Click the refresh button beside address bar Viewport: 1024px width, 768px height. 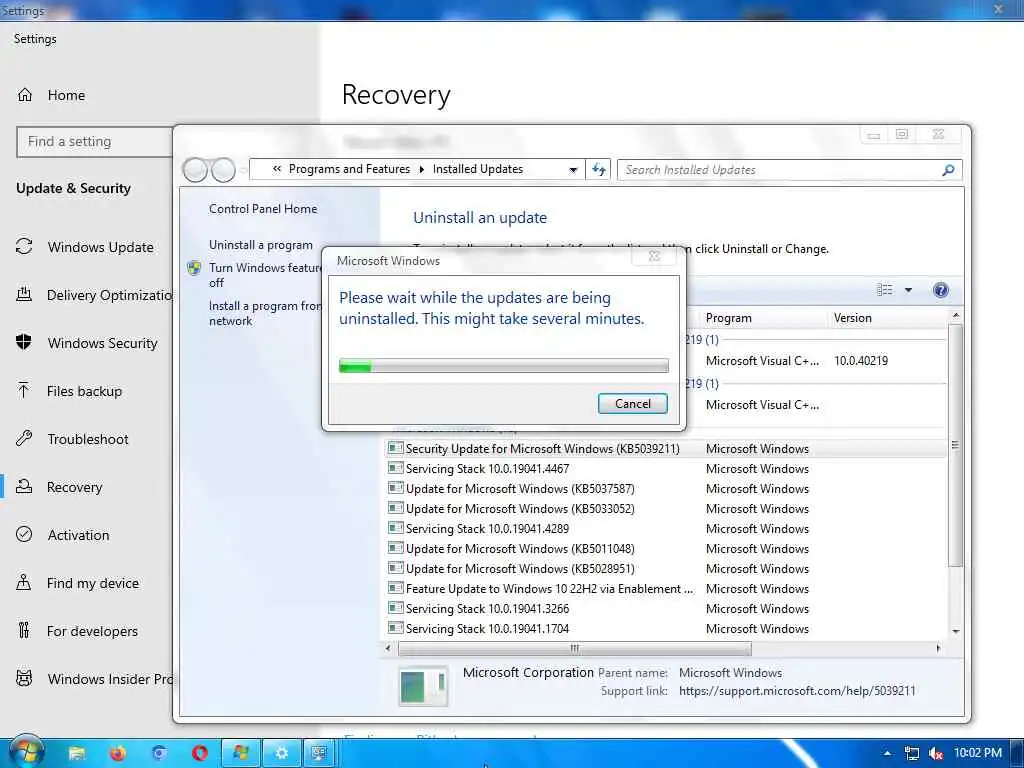598,170
